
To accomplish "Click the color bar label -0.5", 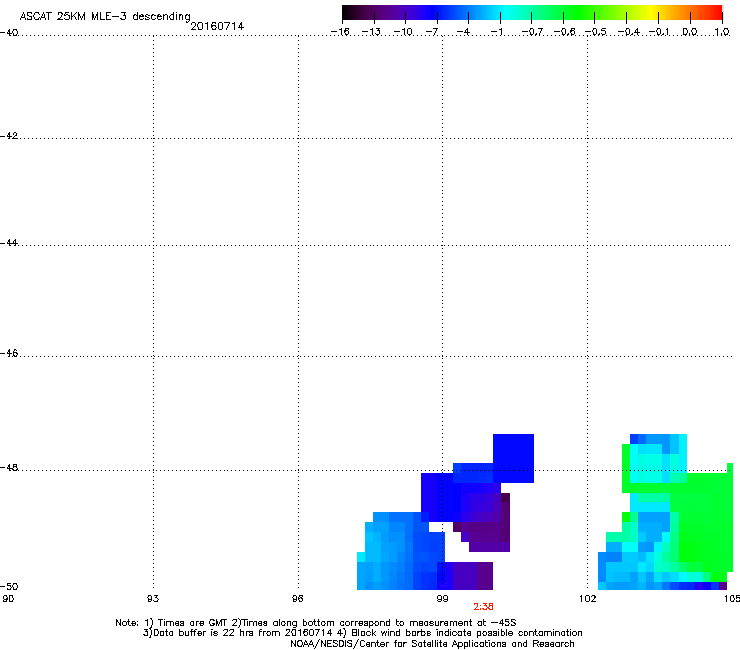I will pyautogui.click(x=596, y=32).
